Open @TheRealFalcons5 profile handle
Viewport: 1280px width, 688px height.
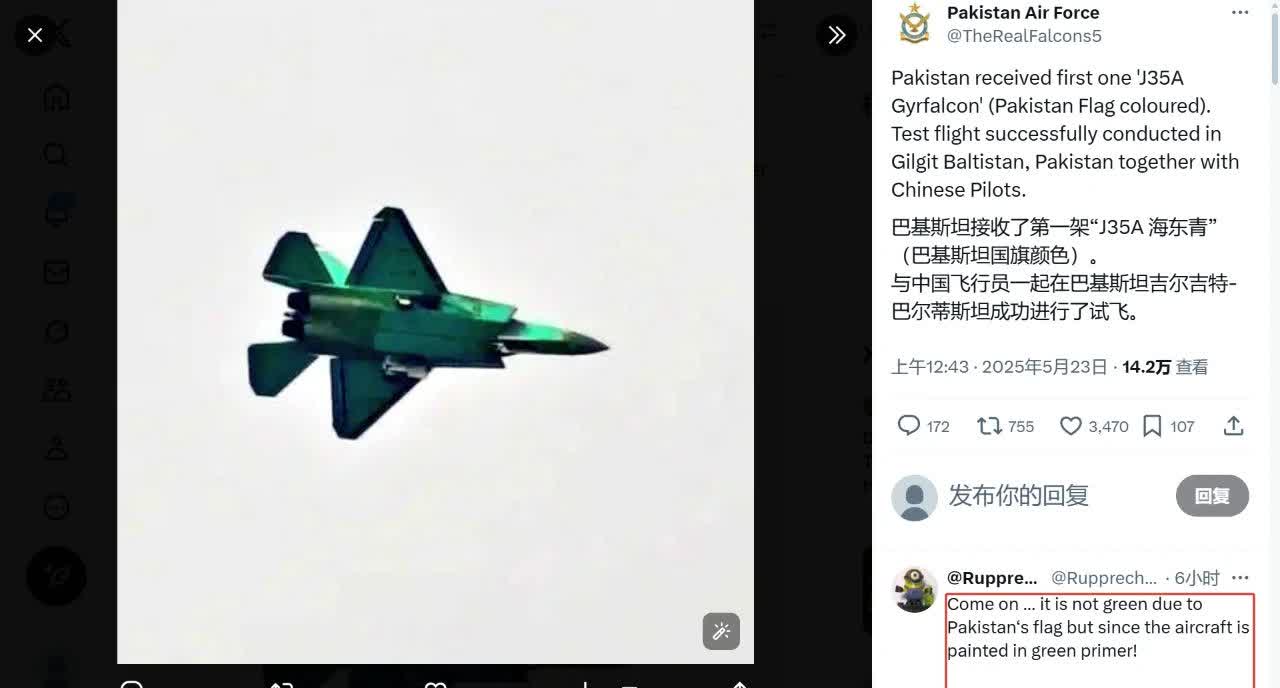click(x=1024, y=36)
